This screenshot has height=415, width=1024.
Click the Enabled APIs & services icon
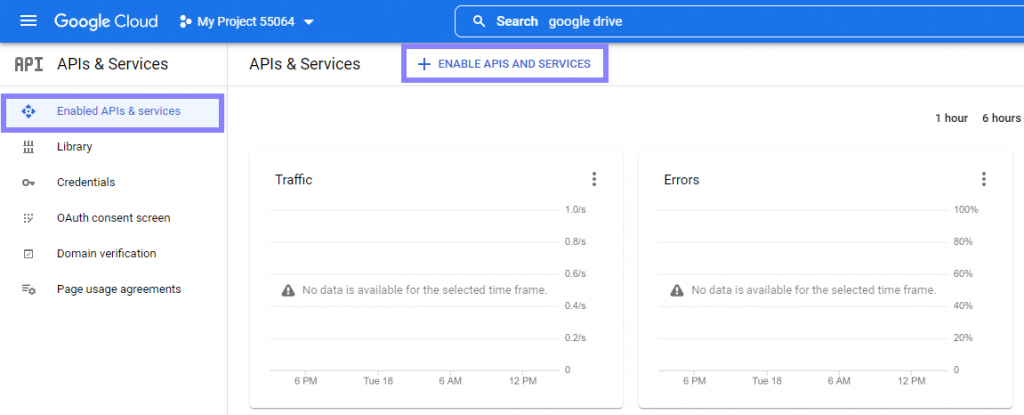coord(28,112)
